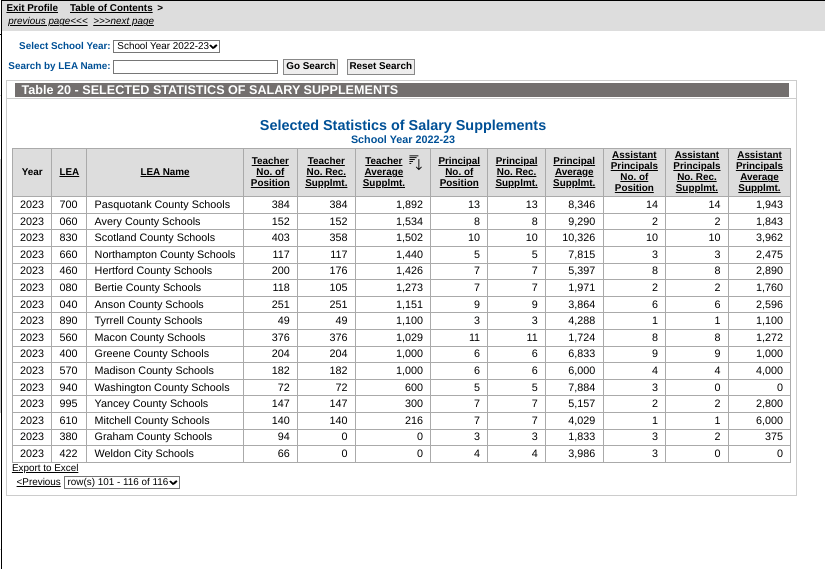Click the Previous rows link below table
Viewport: 825px width, 569px height.
coord(38,482)
